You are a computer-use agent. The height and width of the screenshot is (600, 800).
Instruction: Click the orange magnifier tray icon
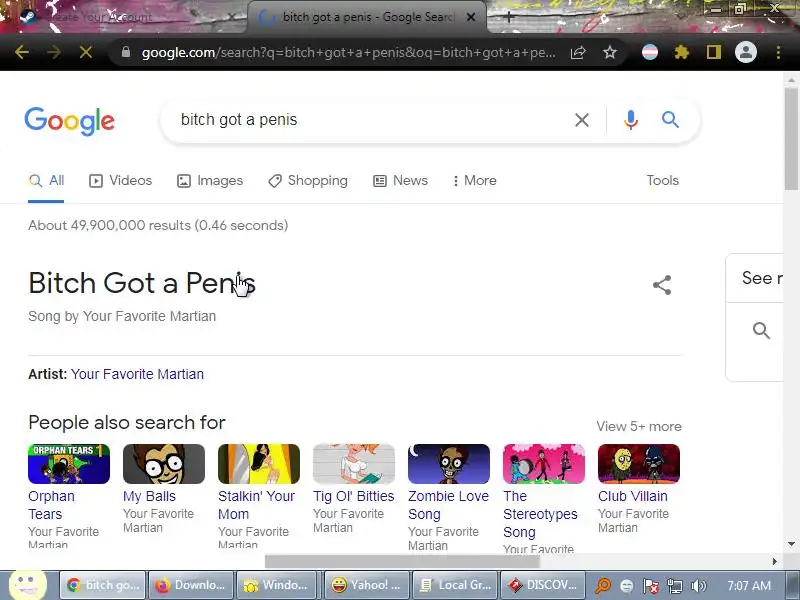click(603, 586)
